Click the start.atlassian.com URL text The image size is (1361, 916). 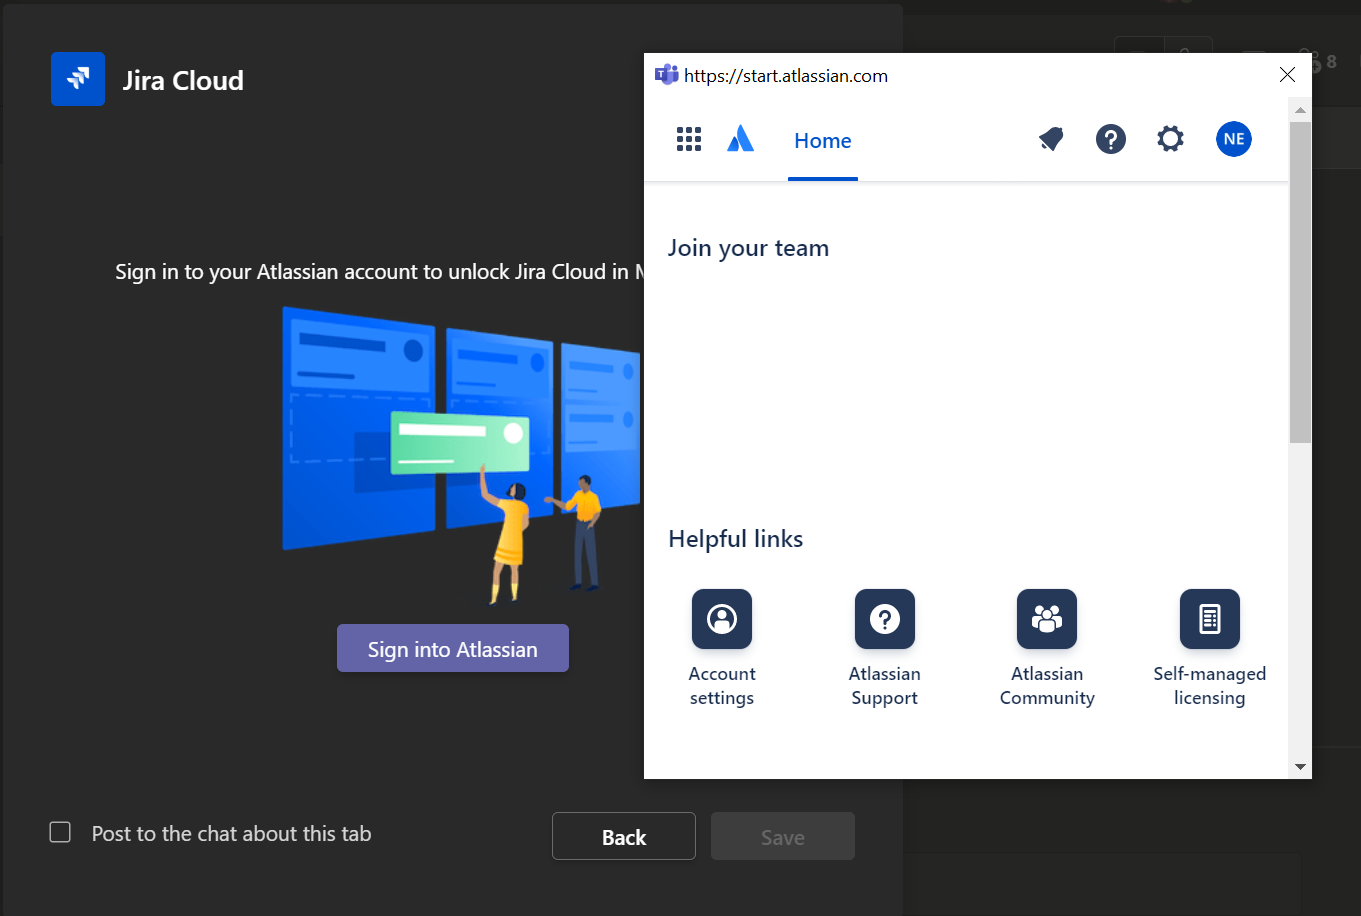786,76
